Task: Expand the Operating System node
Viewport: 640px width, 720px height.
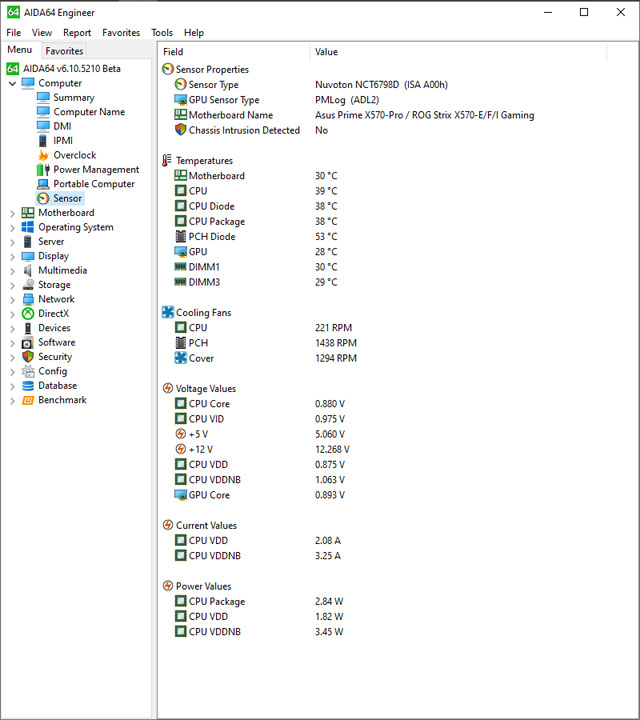Action: 12,227
